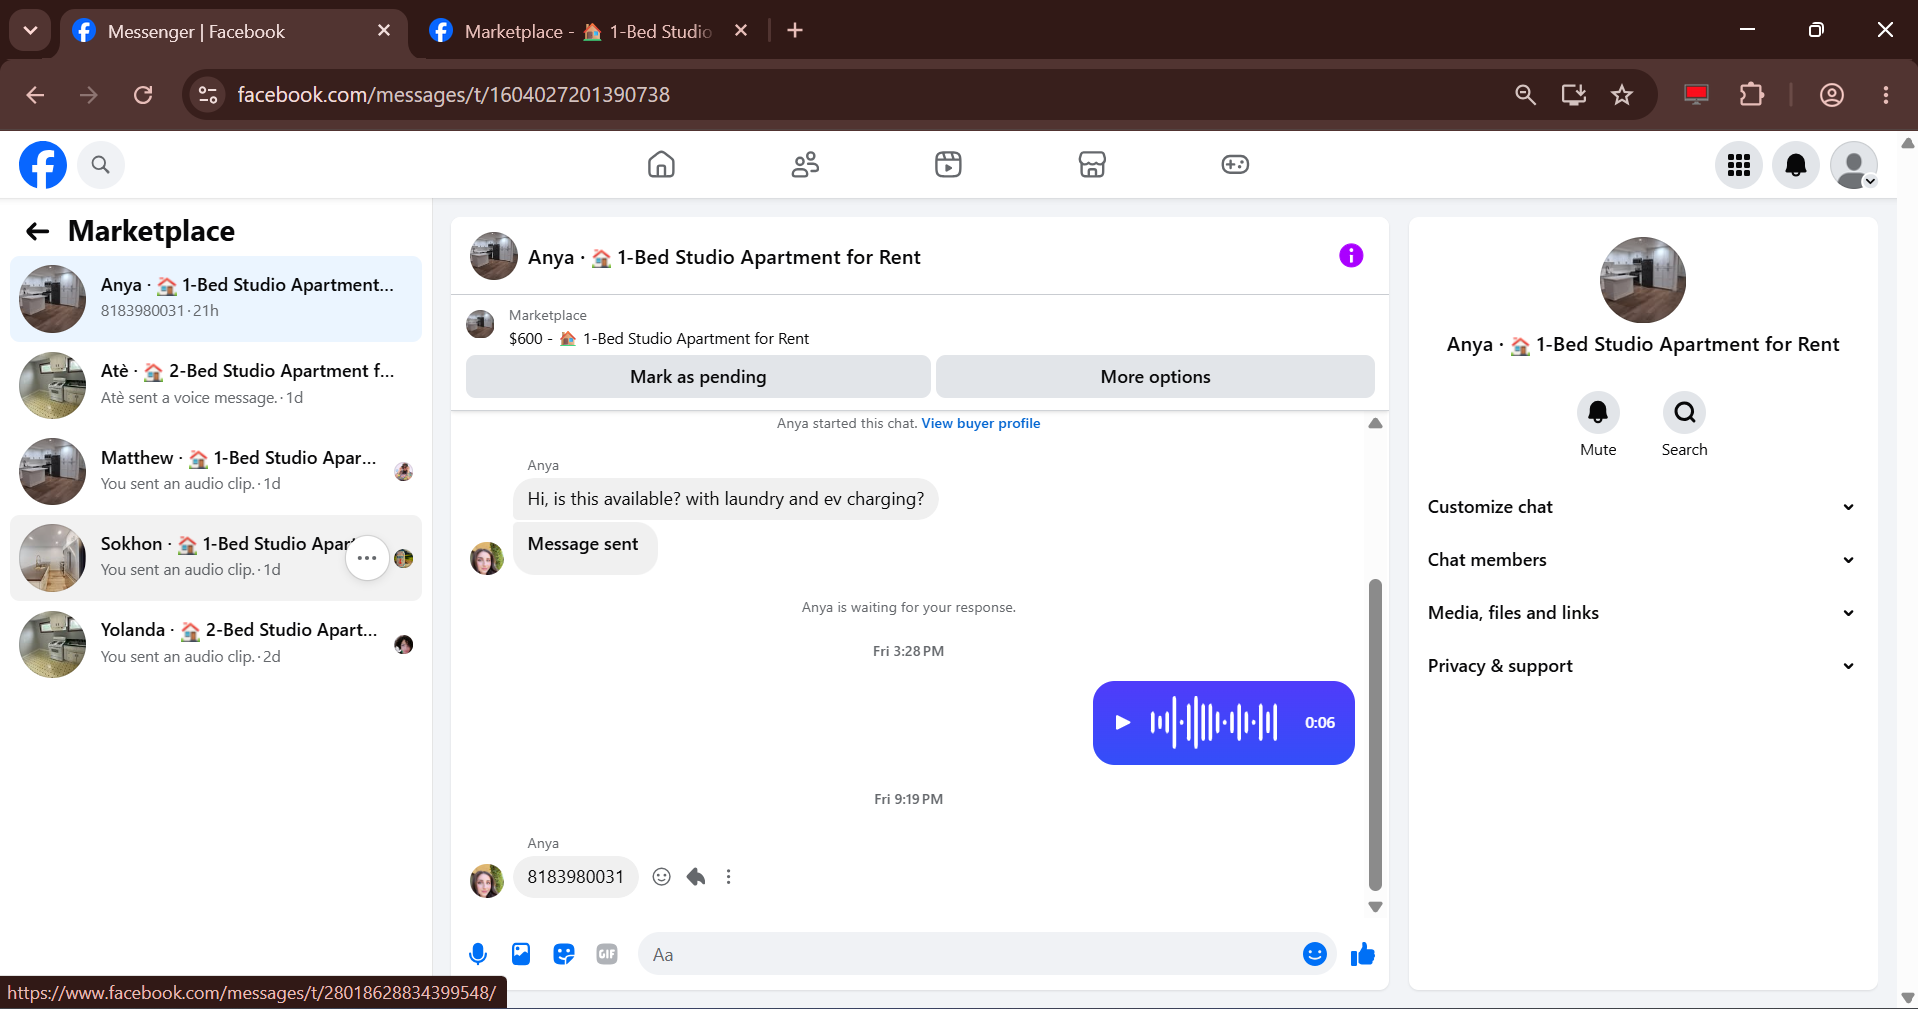
Task: Search in conversation using right panel icon
Action: click(x=1684, y=412)
